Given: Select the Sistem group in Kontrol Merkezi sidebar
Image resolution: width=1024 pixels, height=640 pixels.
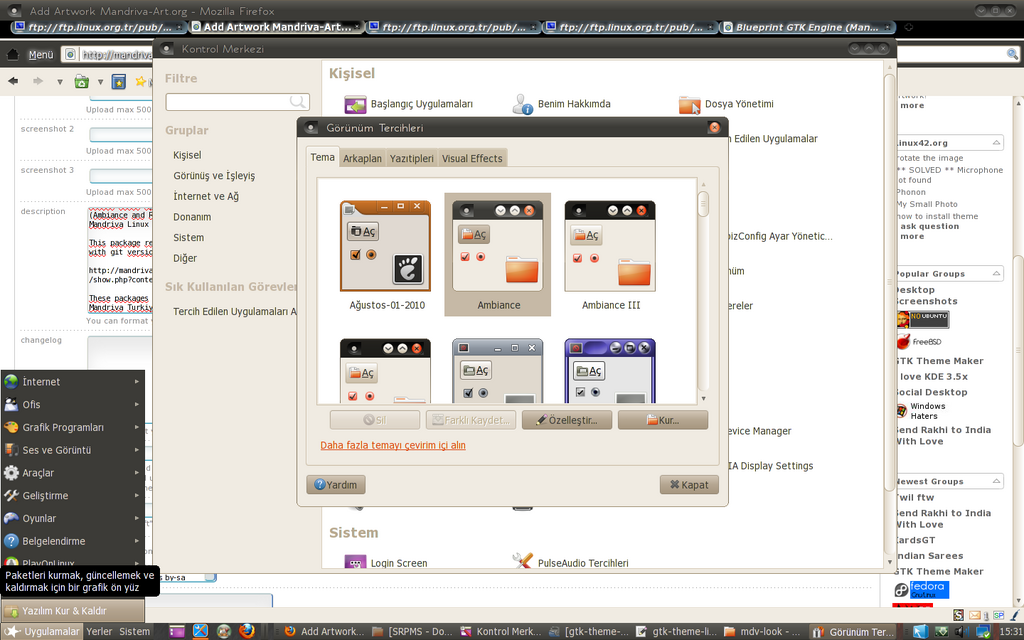Looking at the screenshot, I should (x=189, y=238).
